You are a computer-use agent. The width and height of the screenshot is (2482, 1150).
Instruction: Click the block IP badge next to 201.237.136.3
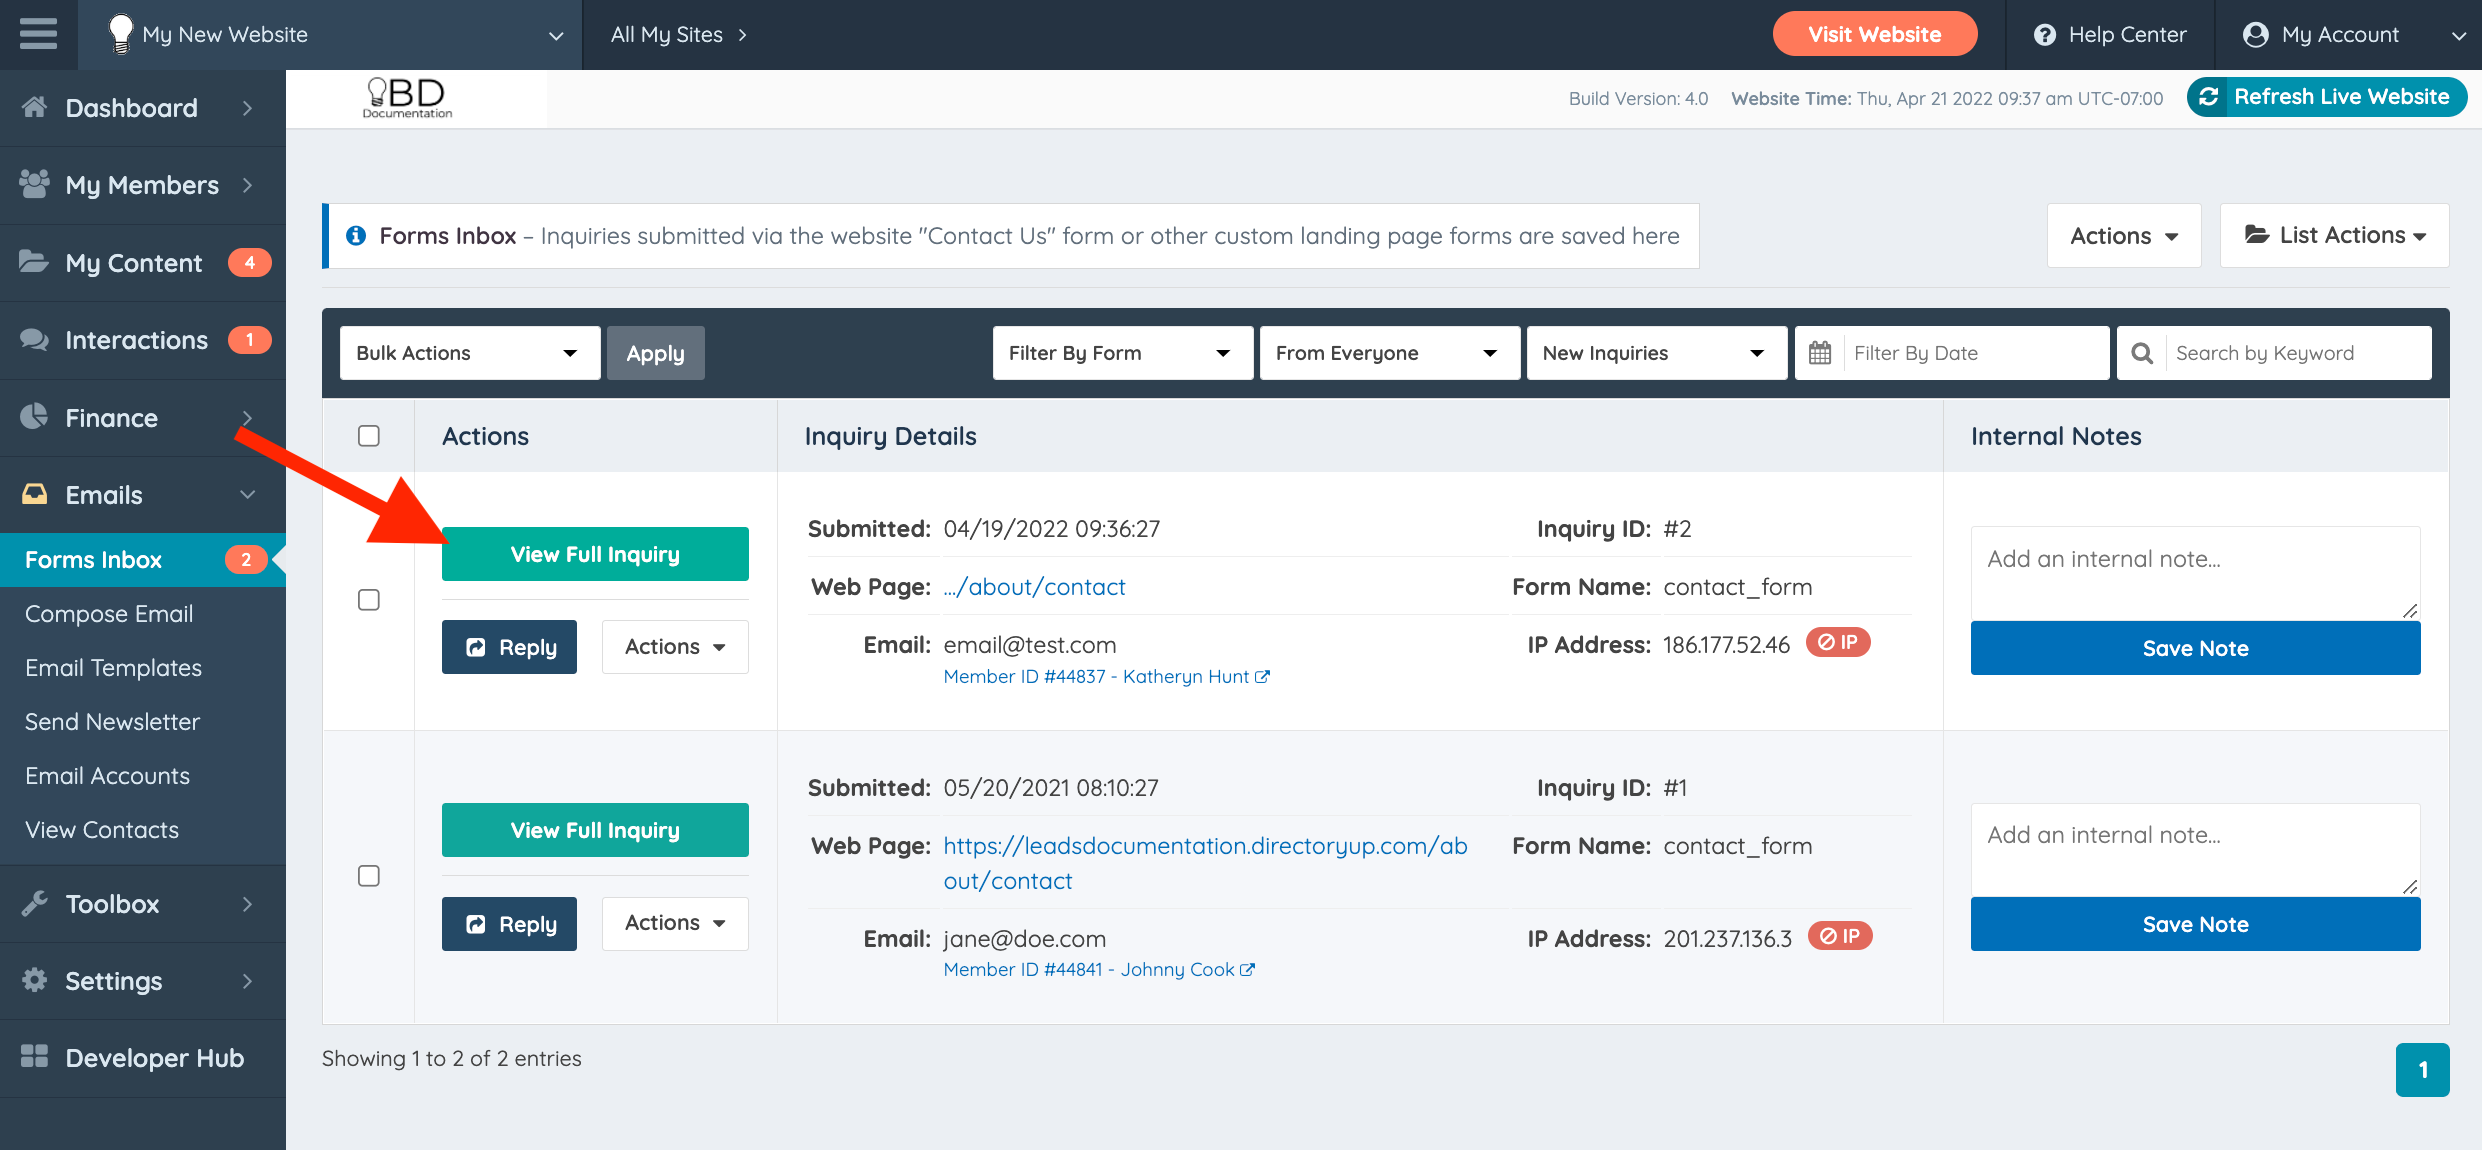[x=1839, y=936]
